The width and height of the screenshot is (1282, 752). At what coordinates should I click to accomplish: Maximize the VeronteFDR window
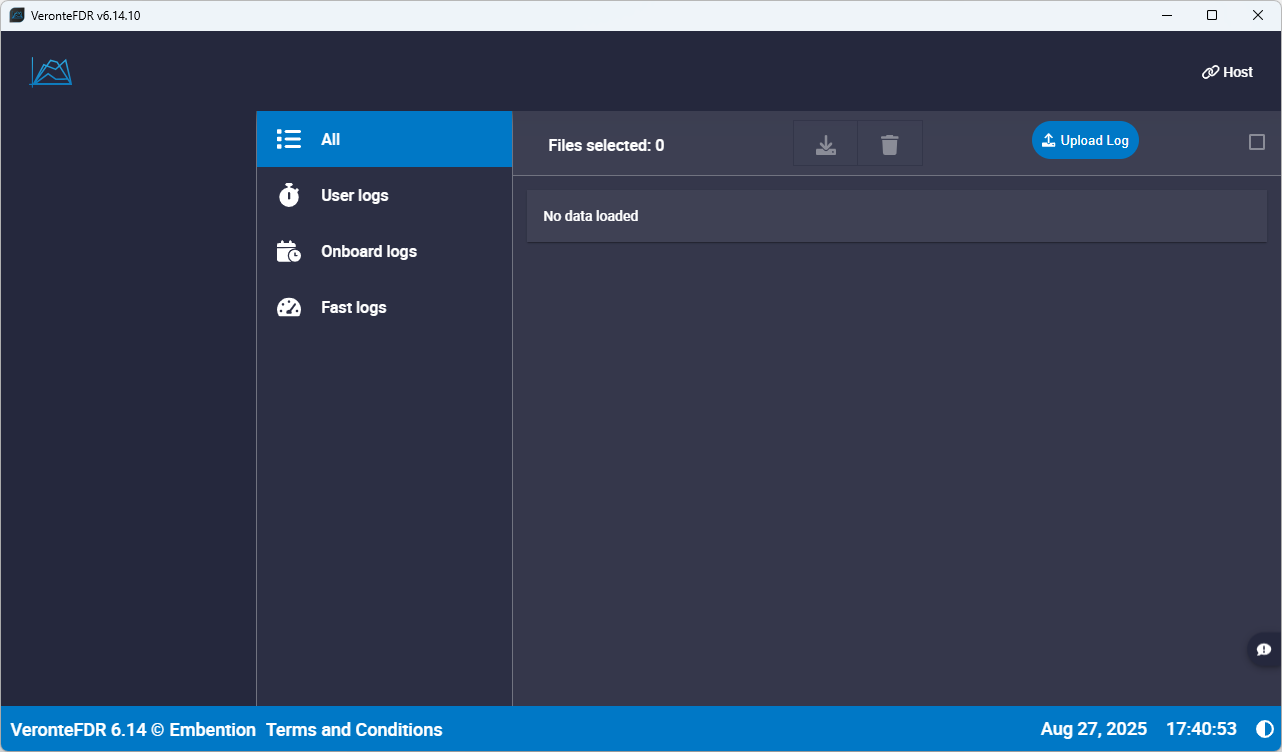[1212, 15]
